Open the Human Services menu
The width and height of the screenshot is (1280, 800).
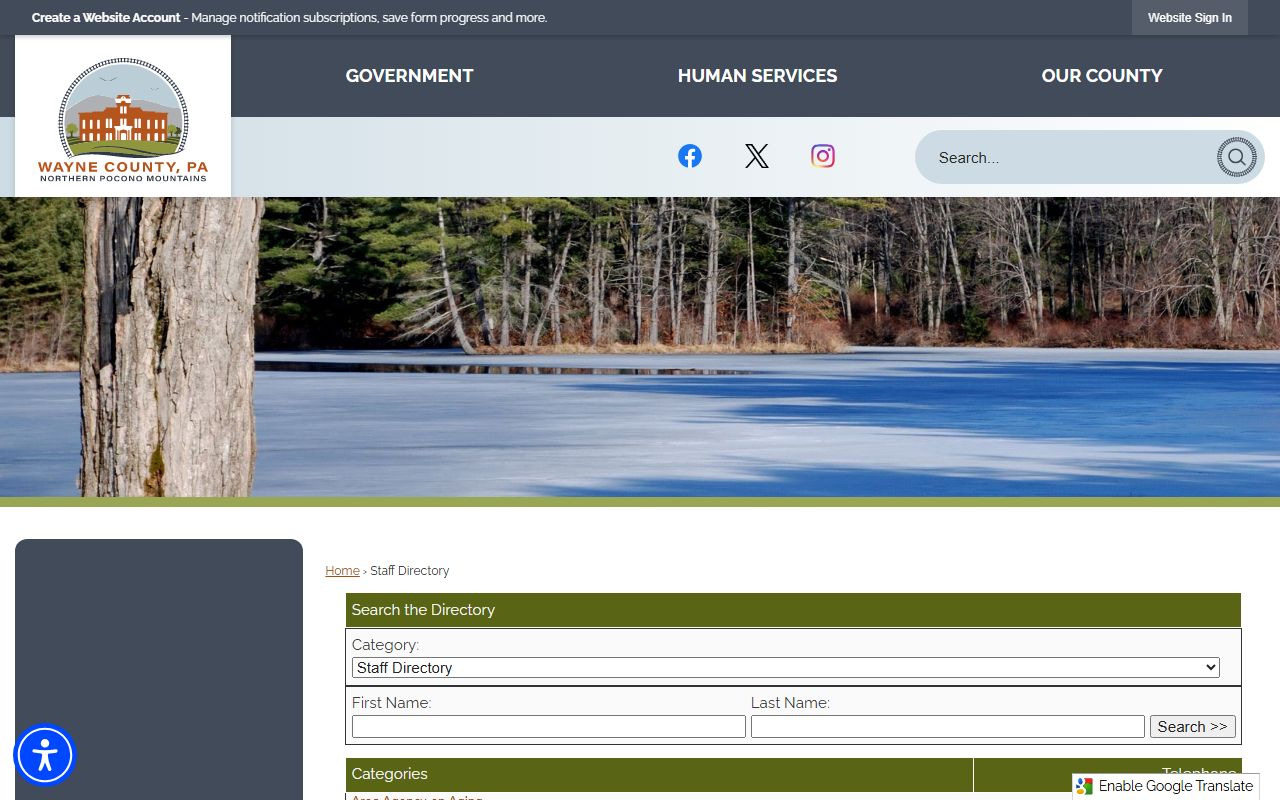click(x=757, y=76)
